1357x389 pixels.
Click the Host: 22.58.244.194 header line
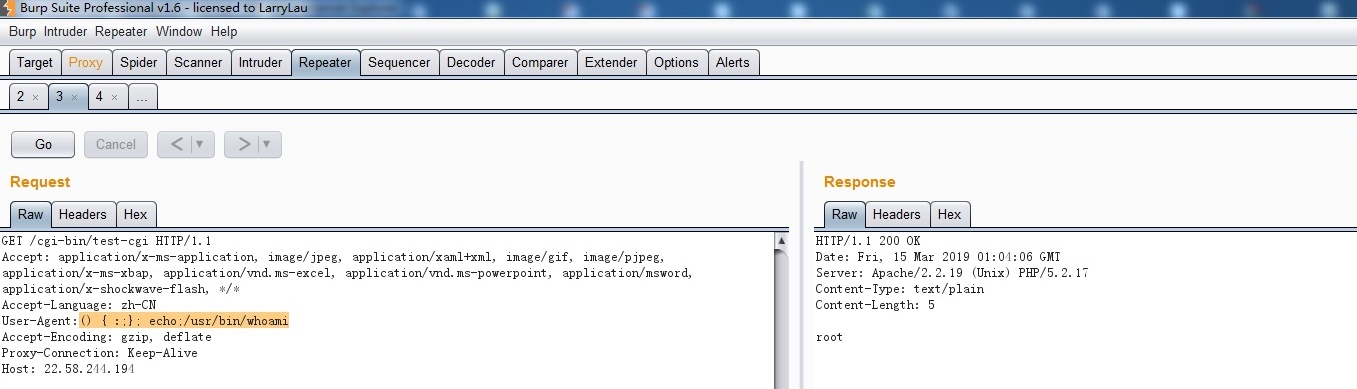[x=68, y=369]
